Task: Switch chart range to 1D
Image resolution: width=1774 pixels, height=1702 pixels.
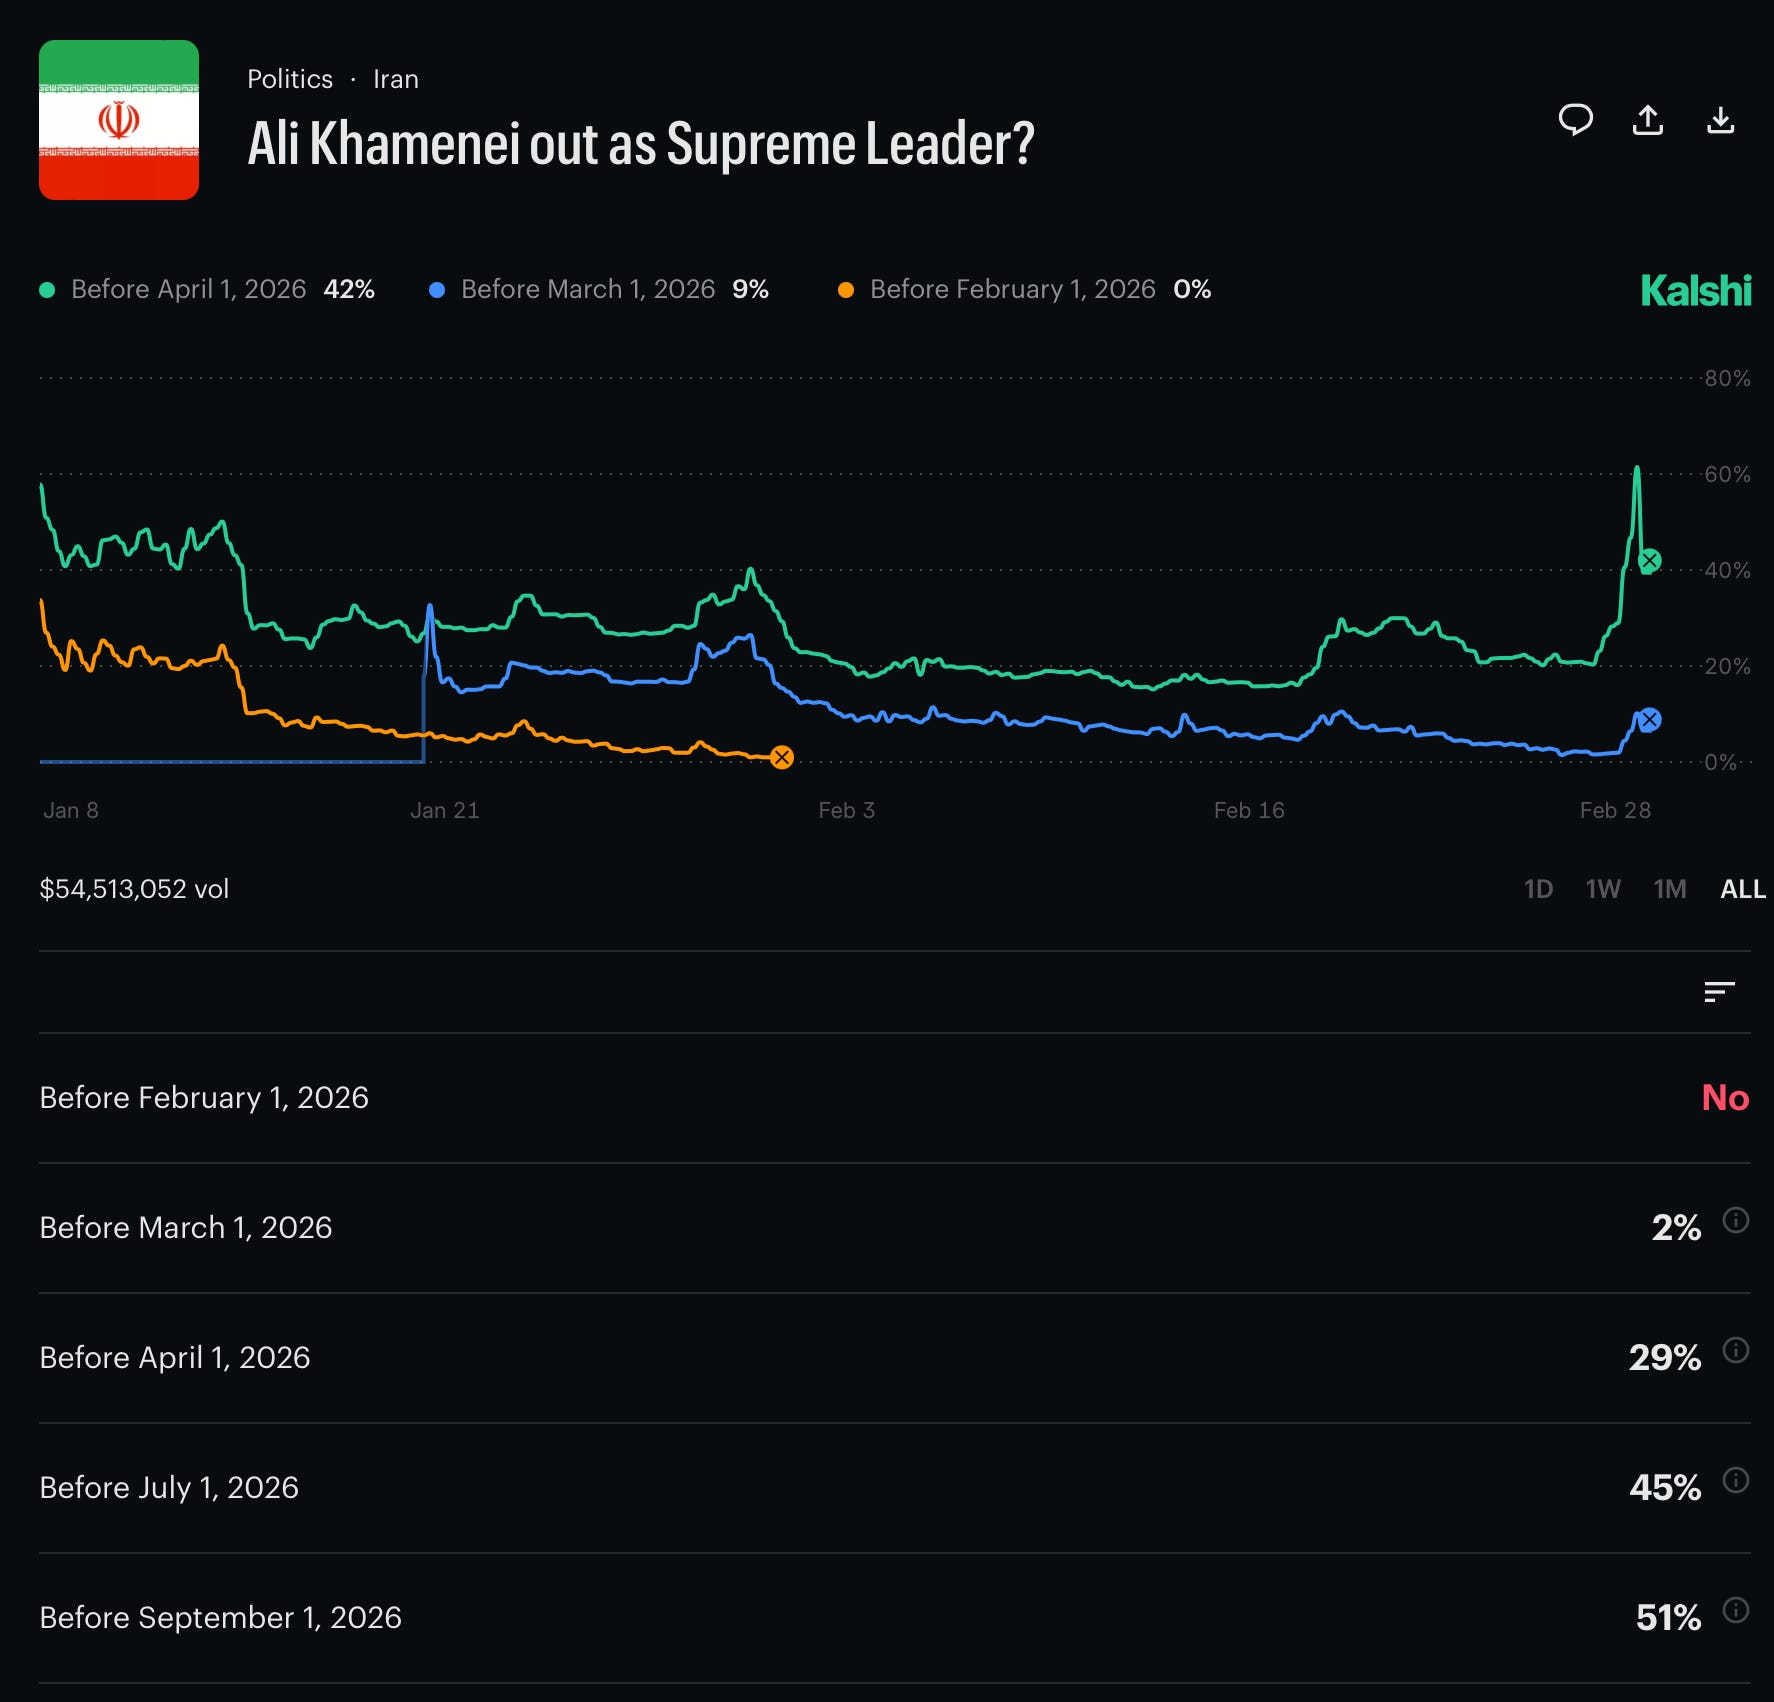Action: (x=1538, y=889)
